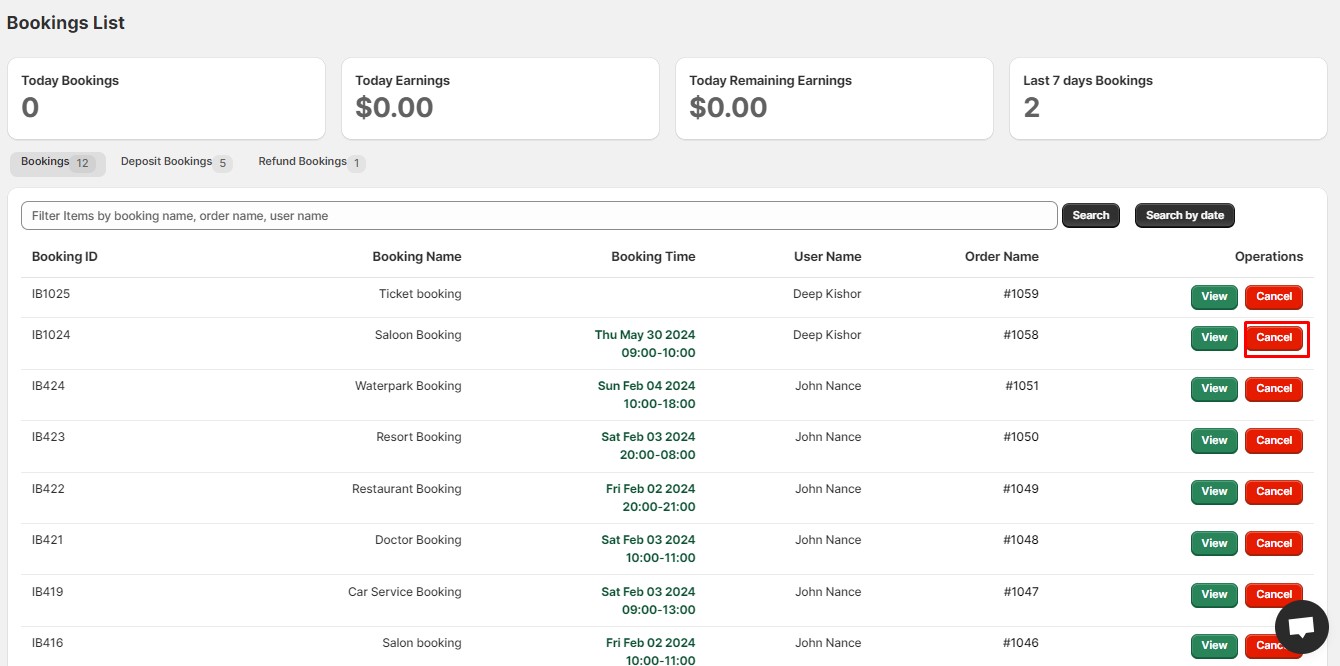The image size is (1340, 666).
Task: Cancel the Waterpark Booking IB424
Action: point(1273,389)
